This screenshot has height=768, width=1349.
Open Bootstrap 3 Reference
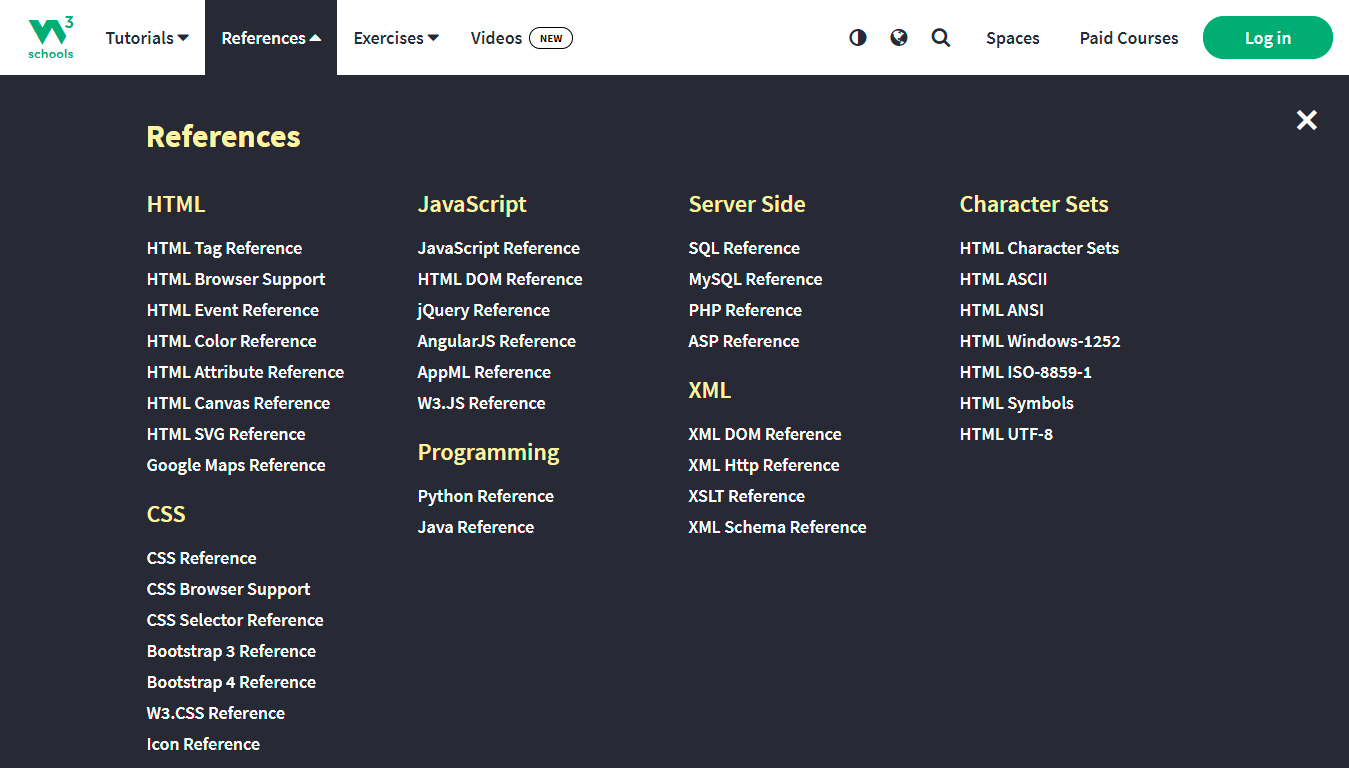231,651
